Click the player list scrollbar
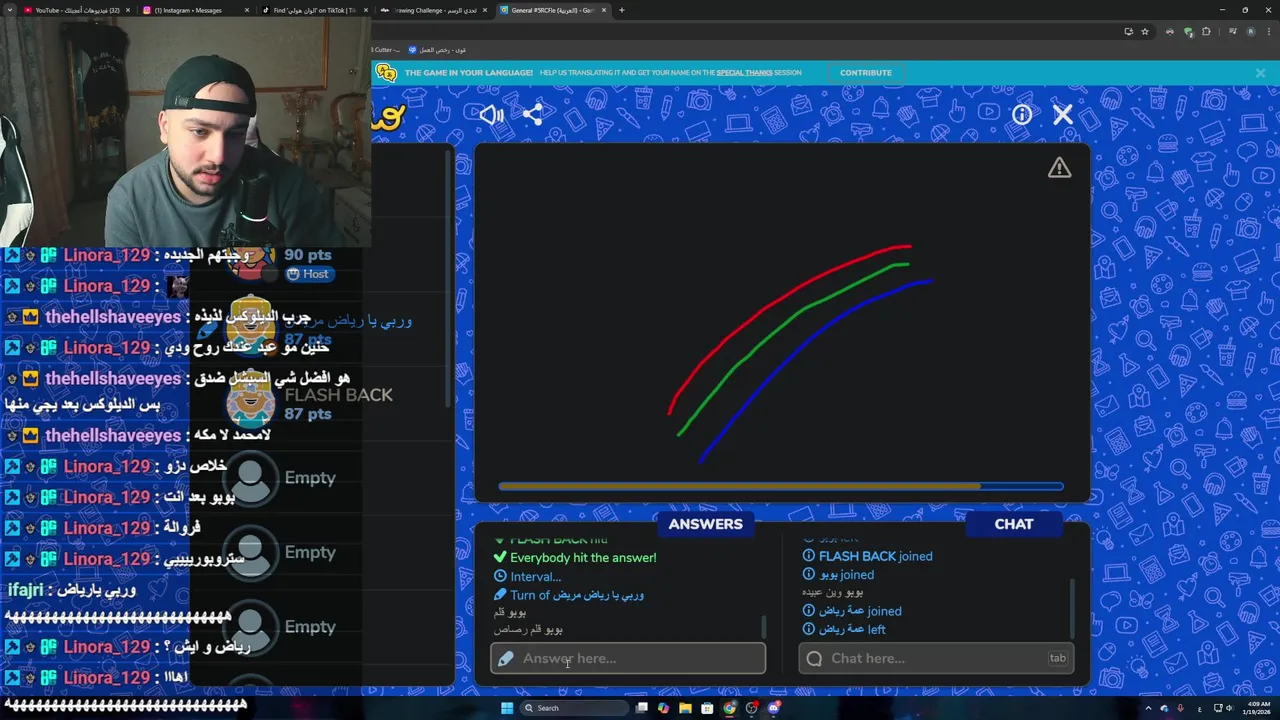1280x720 pixels. pos(449,280)
